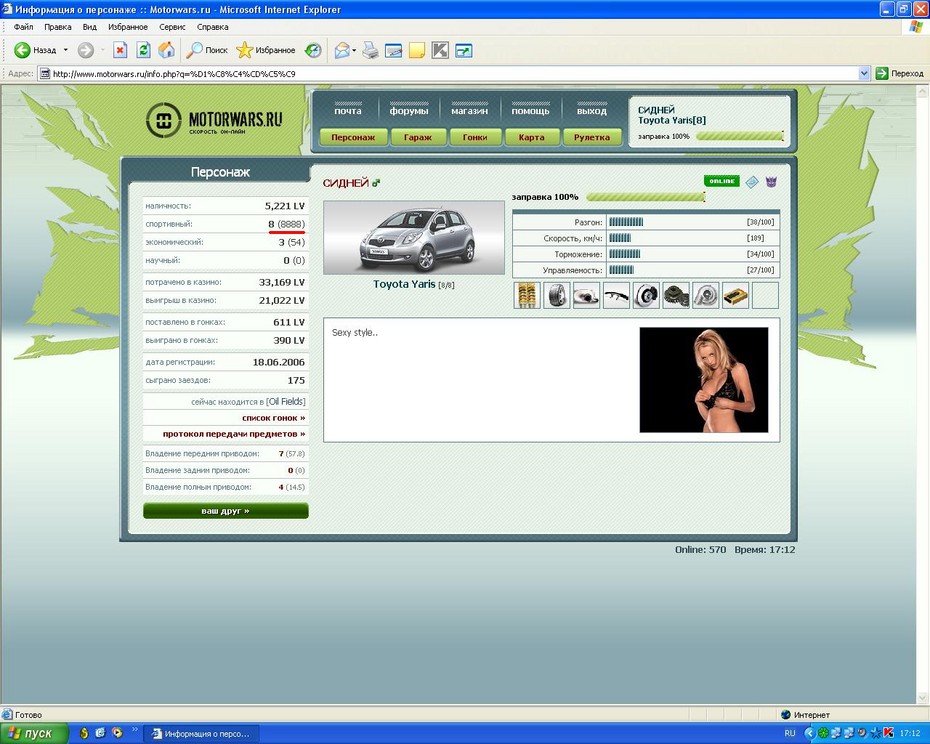
Task: Open the Windows пуск Start button
Action: [x=34, y=733]
